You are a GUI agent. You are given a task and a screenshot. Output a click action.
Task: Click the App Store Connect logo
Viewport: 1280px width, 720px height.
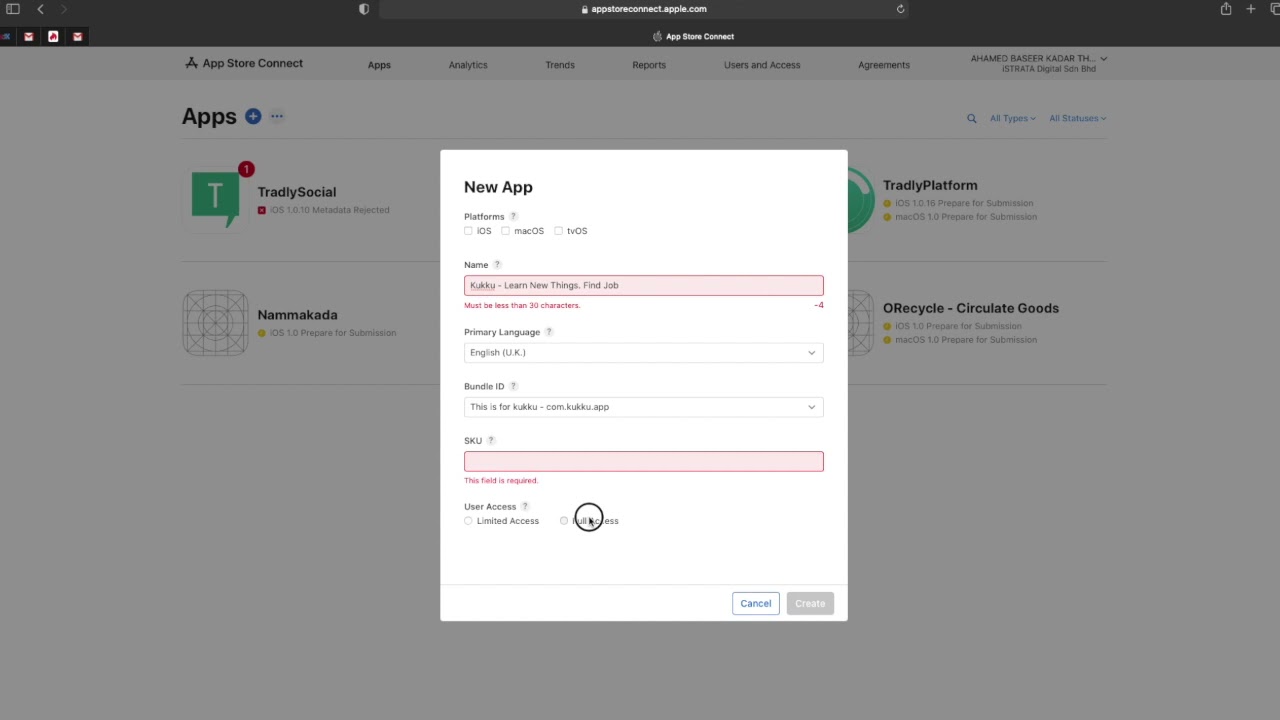pos(244,63)
